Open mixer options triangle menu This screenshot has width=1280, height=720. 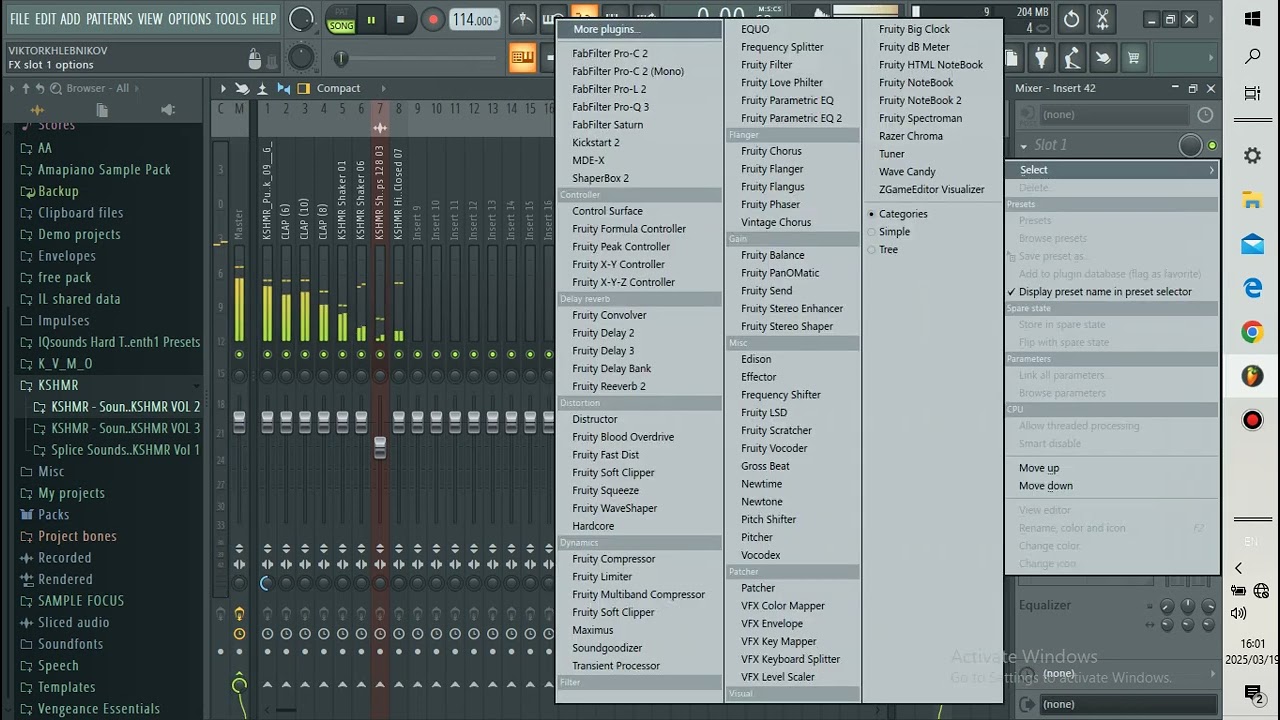(223, 88)
